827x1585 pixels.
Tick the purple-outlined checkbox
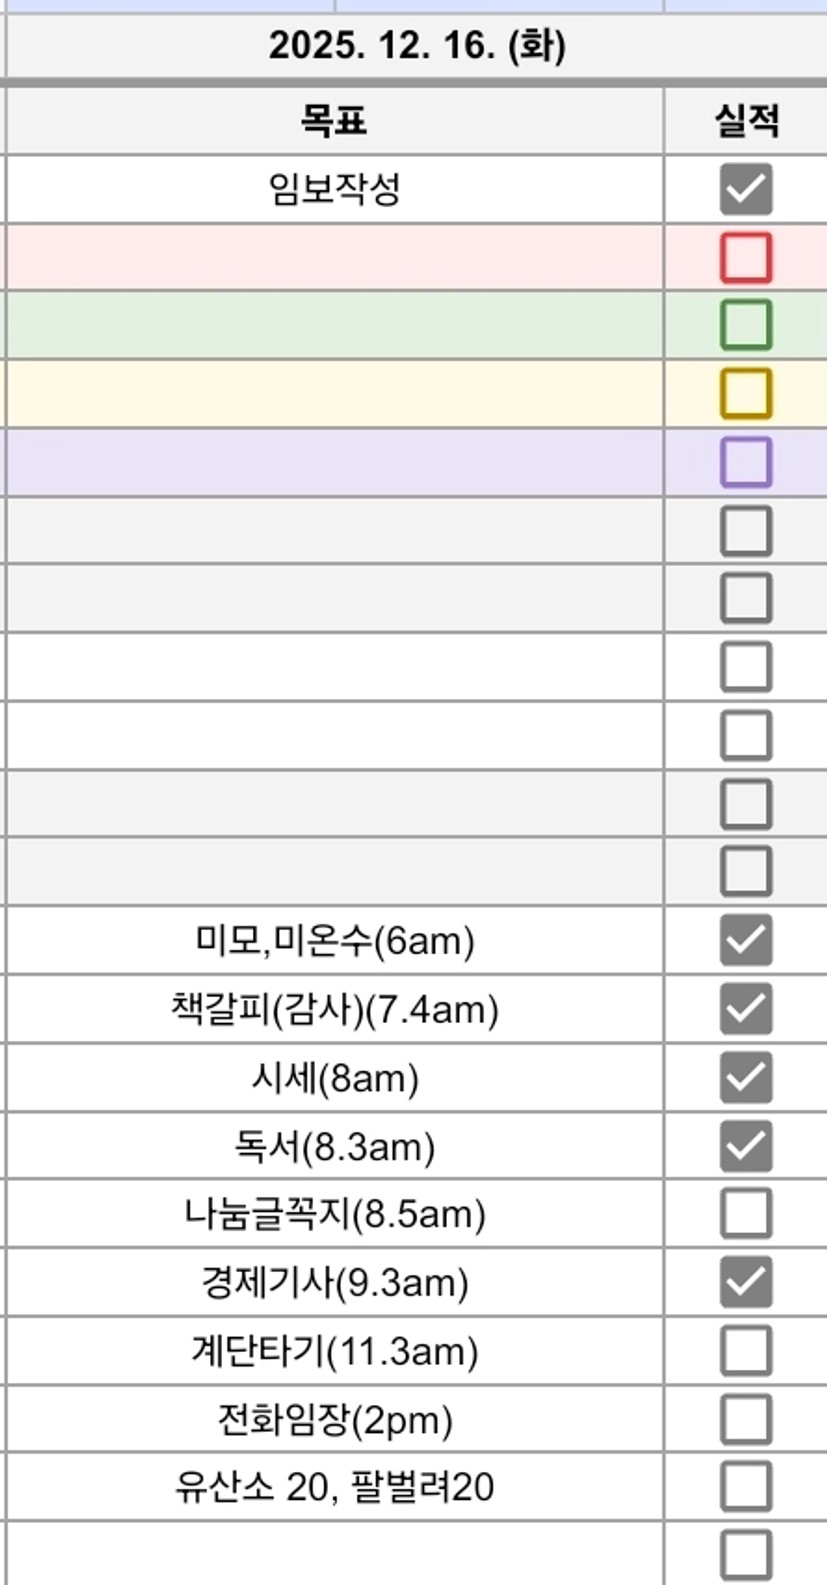(x=745, y=462)
